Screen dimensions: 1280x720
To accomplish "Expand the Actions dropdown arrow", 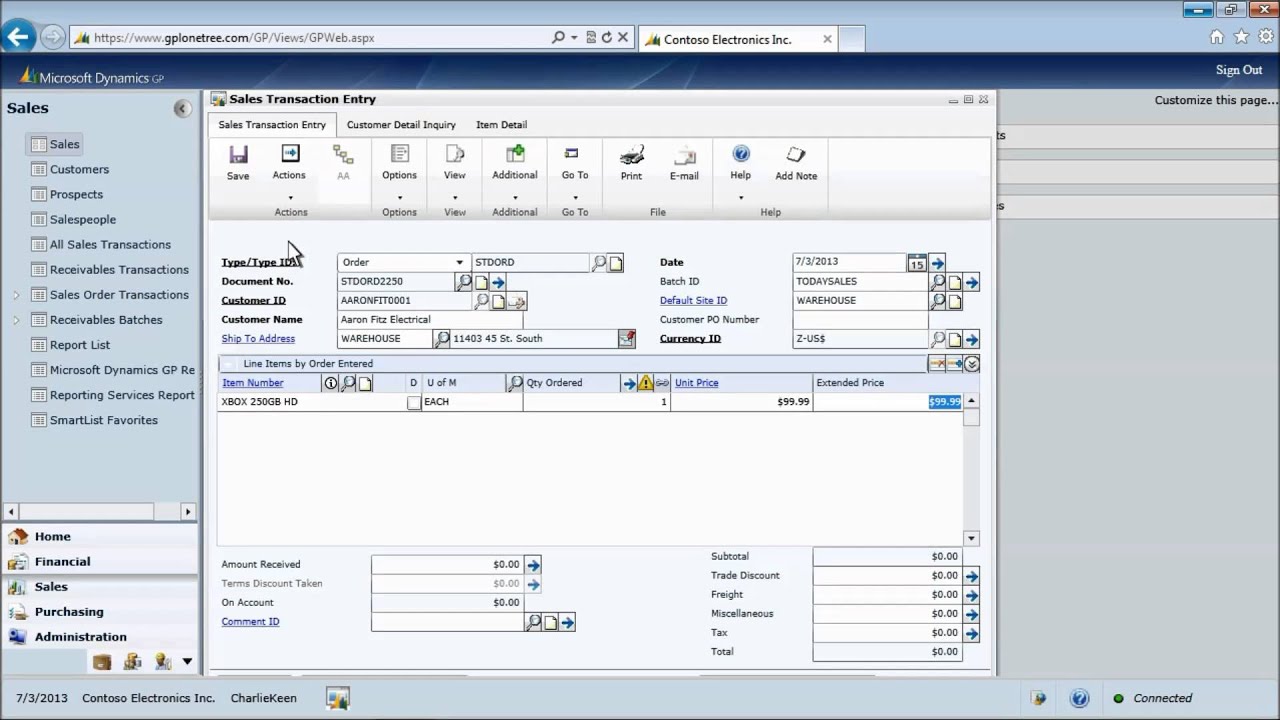I will point(290,198).
